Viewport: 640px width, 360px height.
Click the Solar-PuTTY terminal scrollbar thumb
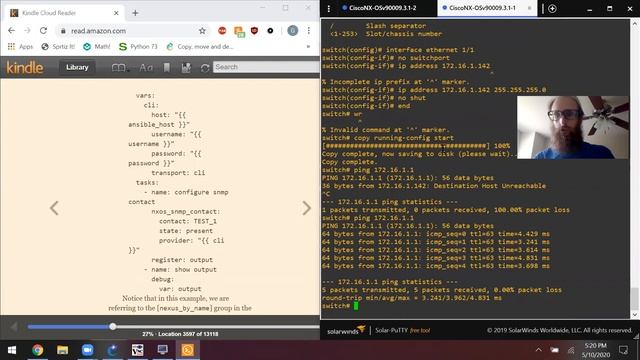pos(634,299)
